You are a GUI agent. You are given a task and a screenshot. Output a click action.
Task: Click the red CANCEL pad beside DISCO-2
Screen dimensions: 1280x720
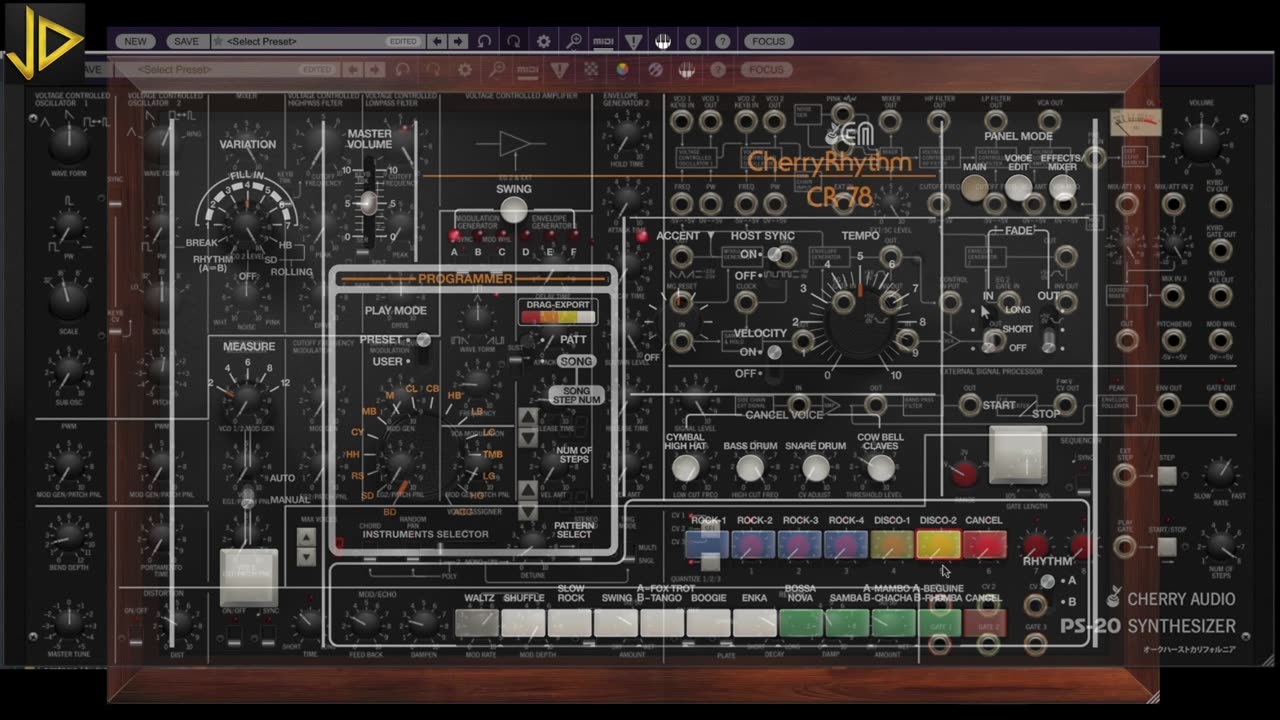pyautogui.click(x=984, y=545)
